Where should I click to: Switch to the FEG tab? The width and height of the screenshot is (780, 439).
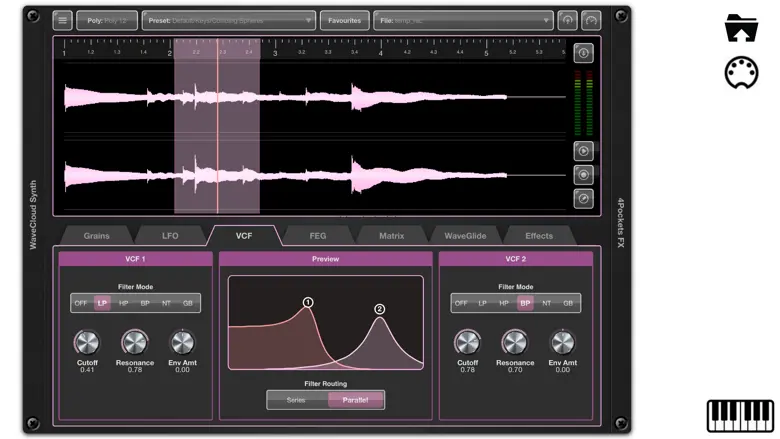pyautogui.click(x=318, y=236)
